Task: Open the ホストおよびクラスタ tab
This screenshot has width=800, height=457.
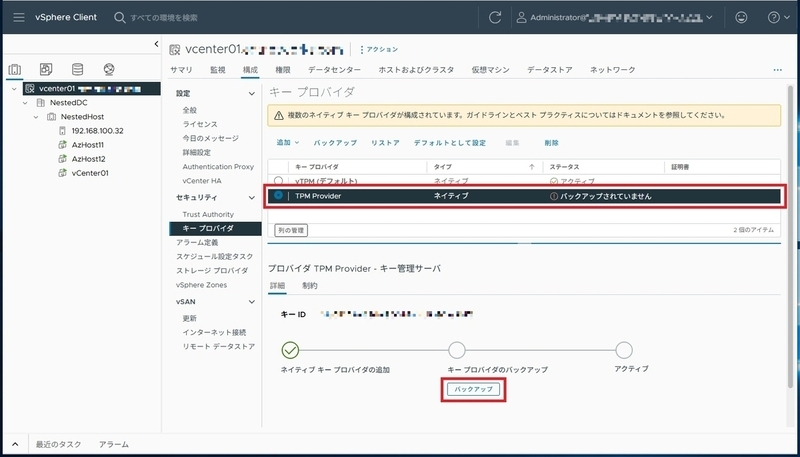Action: [x=416, y=70]
